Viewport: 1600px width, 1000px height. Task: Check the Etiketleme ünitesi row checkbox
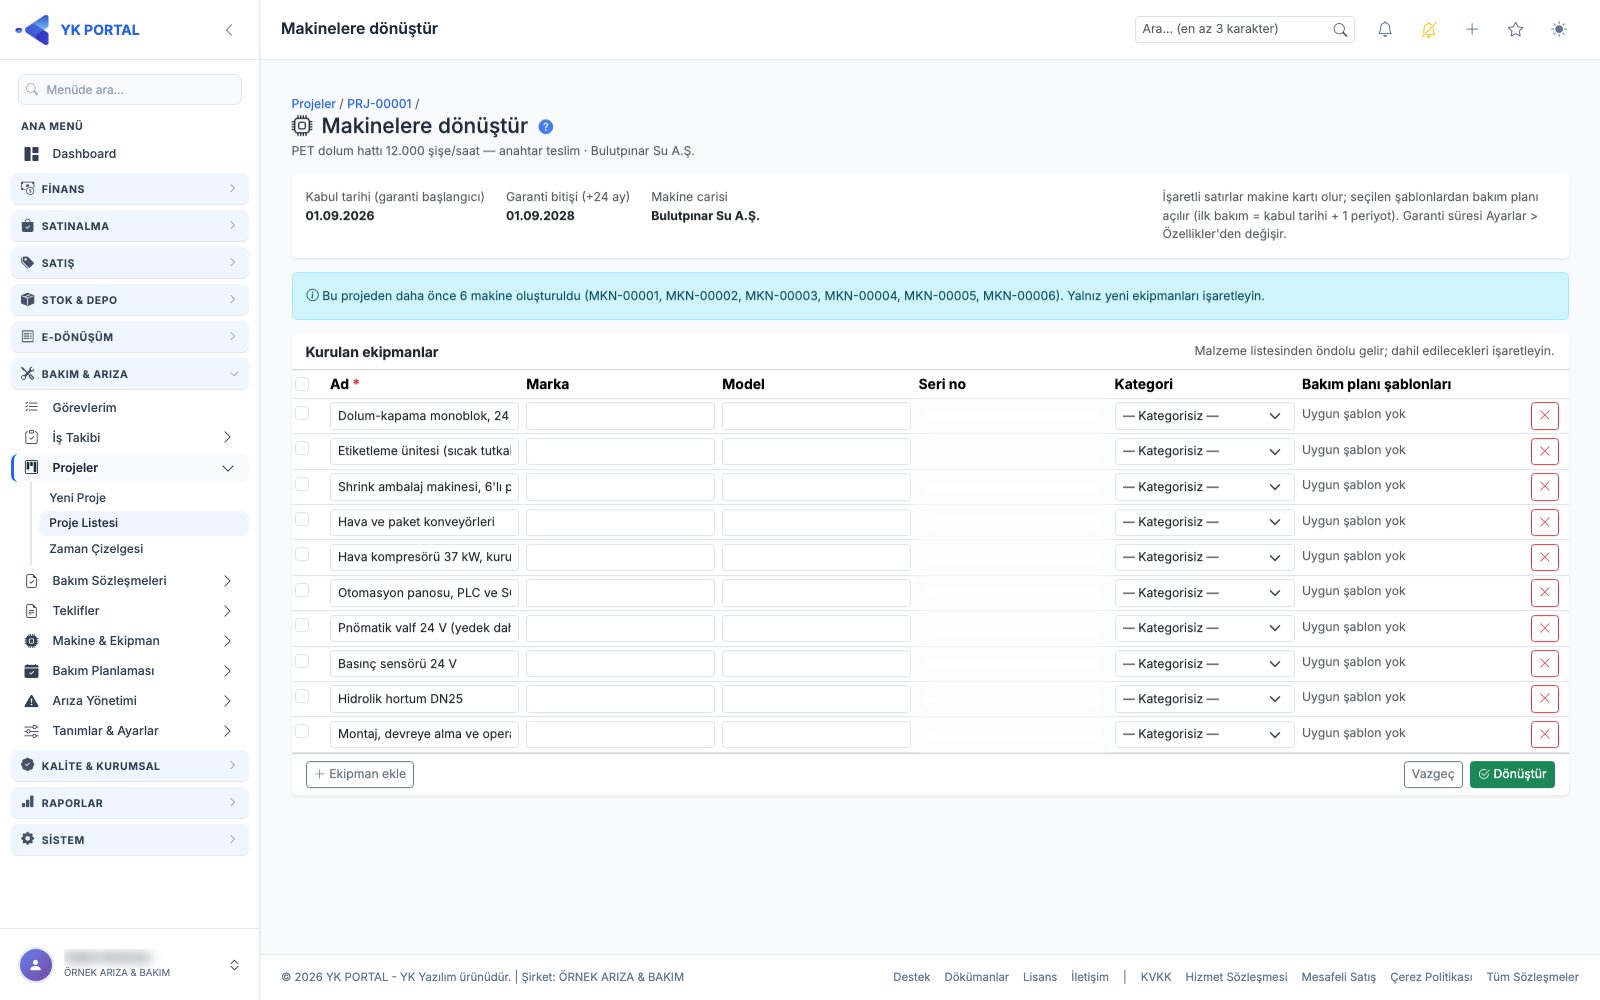[302, 448]
